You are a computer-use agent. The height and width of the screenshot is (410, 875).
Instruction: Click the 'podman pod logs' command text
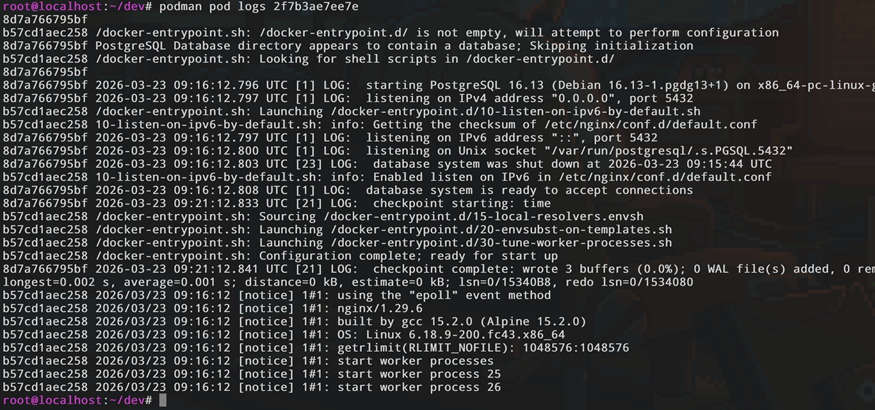pos(212,7)
